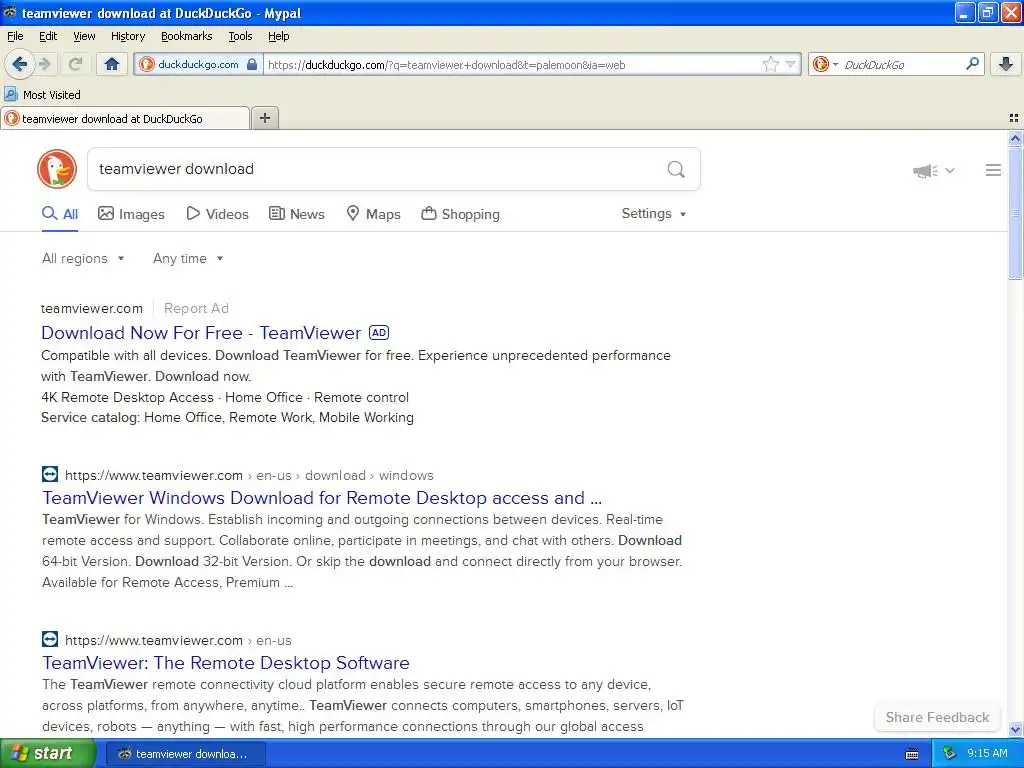Open the File menu

click(x=15, y=36)
